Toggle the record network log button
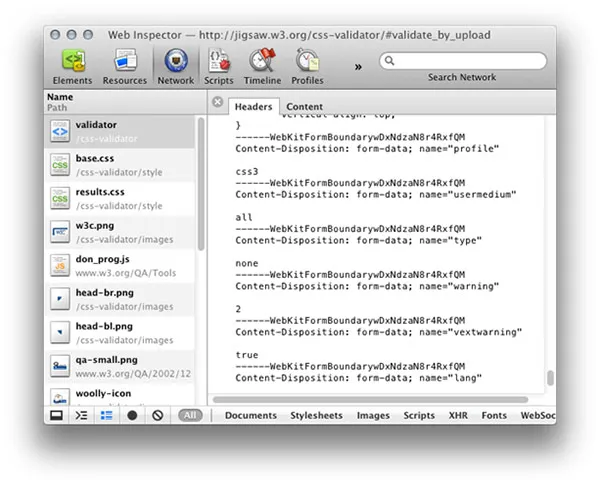Viewport: 600px width, 480px height. 132,414
